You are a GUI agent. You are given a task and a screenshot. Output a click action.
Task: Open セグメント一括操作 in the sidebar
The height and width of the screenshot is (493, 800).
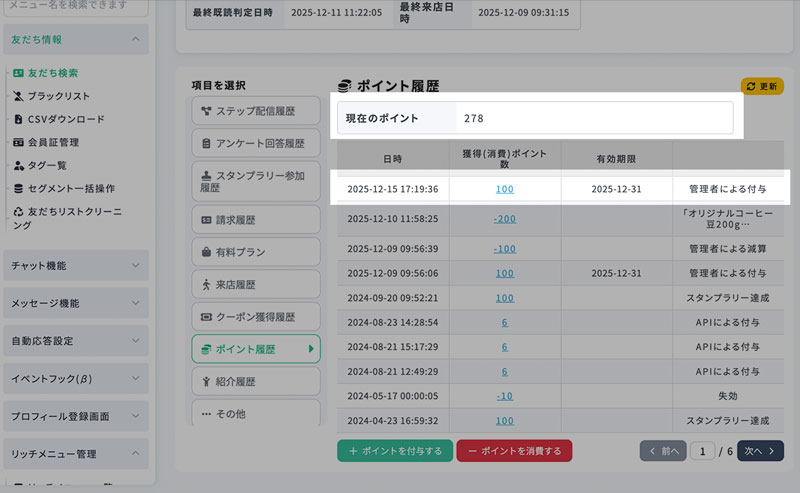(70, 188)
